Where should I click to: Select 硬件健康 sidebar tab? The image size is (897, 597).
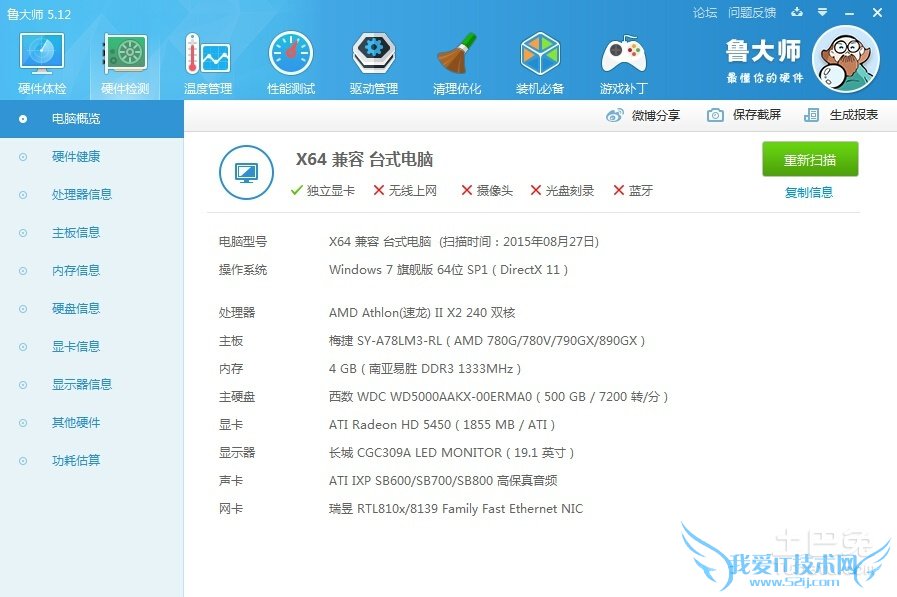[x=92, y=157]
